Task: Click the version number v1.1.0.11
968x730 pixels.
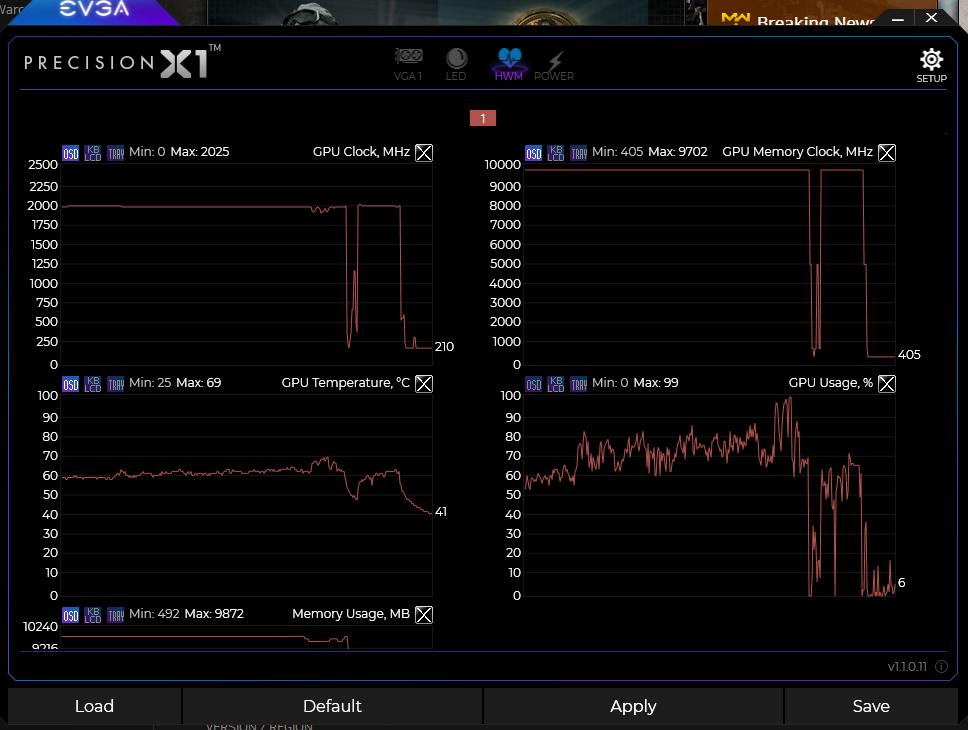Action: coord(907,667)
